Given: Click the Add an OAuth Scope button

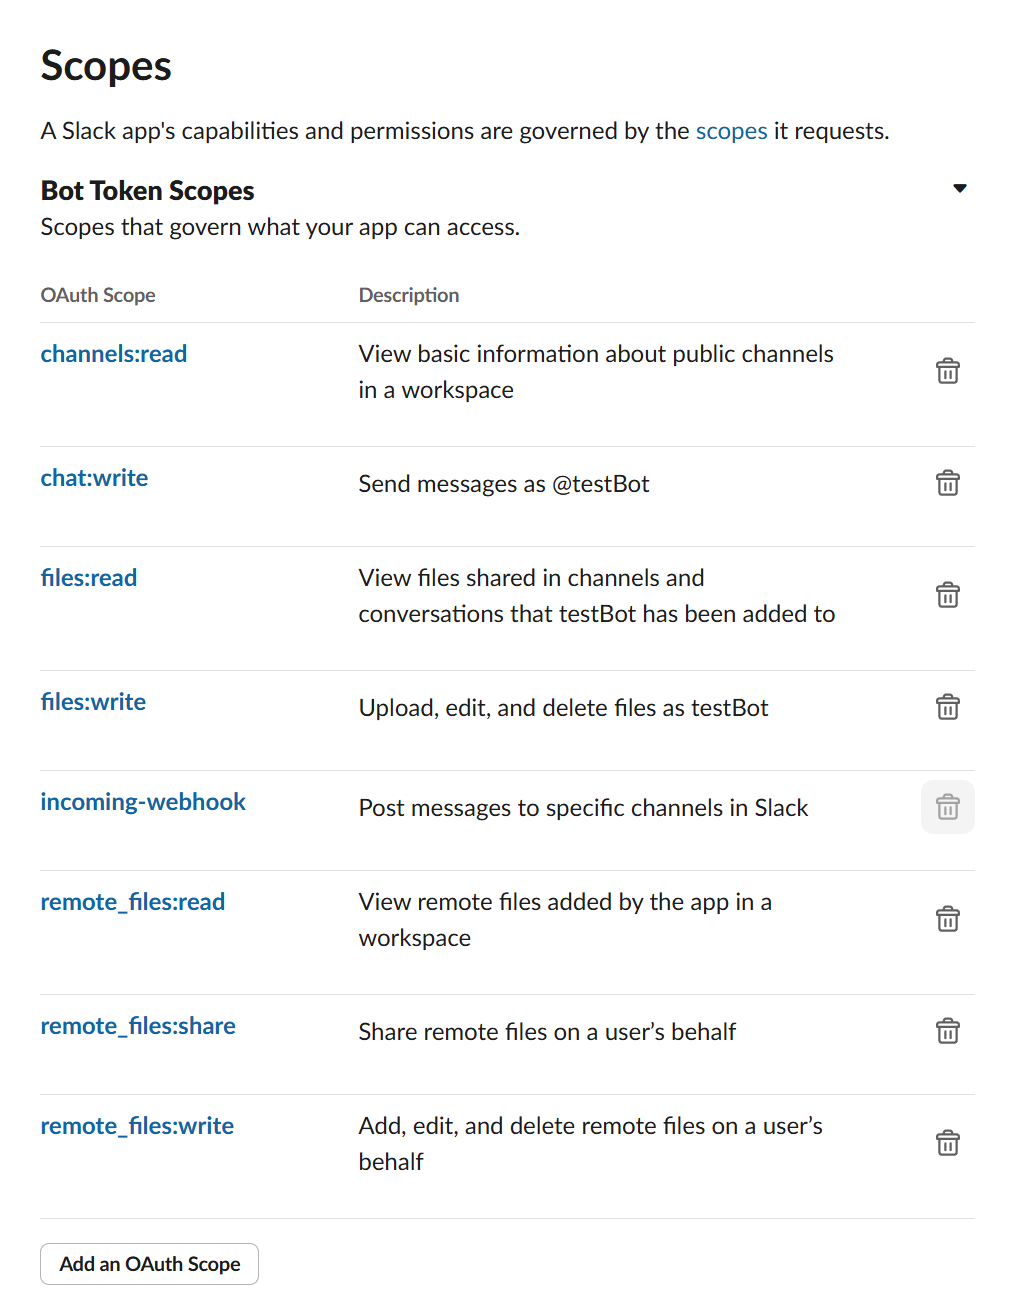Looking at the screenshot, I should click(150, 1264).
